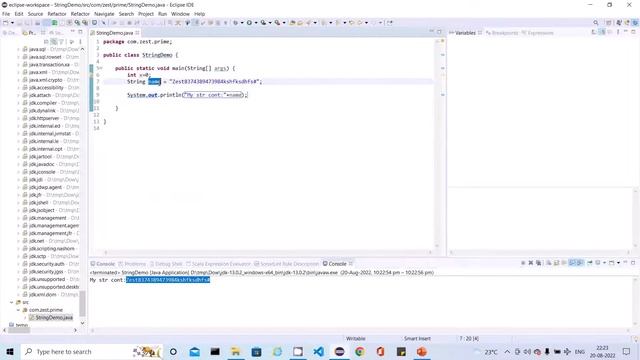Click the Package Explorer vertical scrollbar

(82, 304)
